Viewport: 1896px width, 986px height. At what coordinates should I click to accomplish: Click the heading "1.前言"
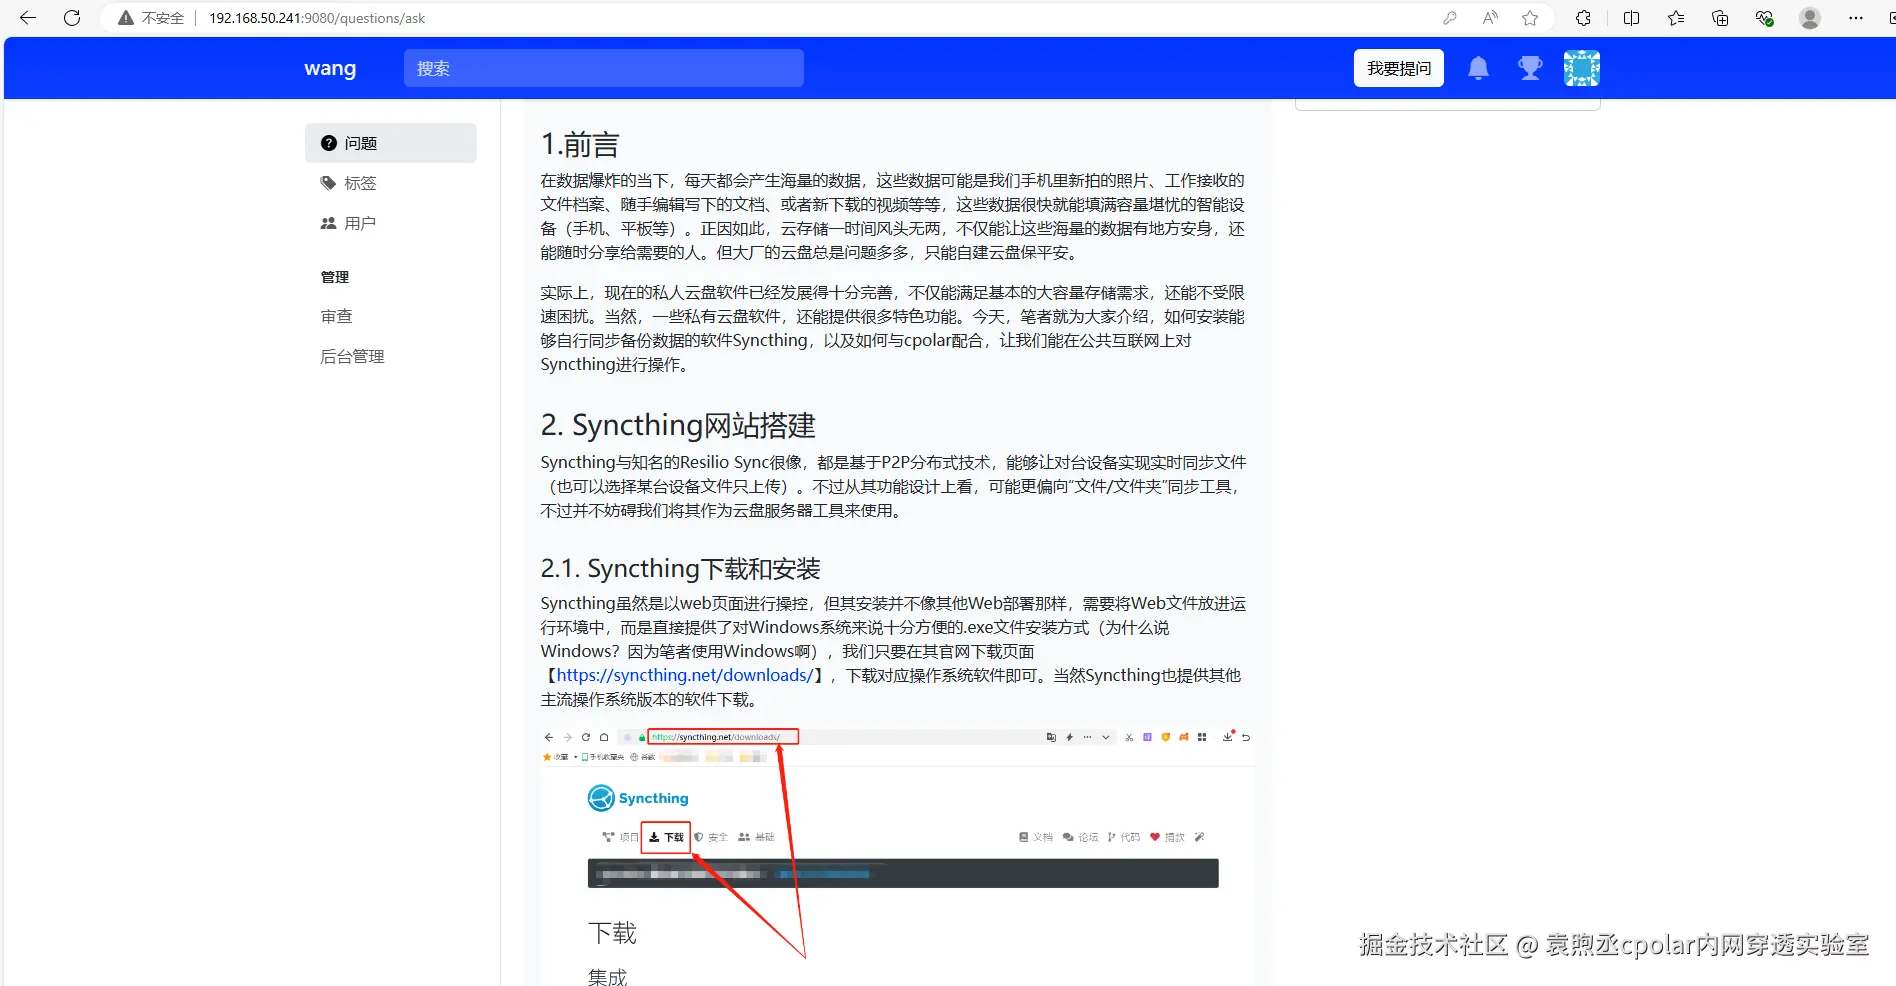[580, 144]
